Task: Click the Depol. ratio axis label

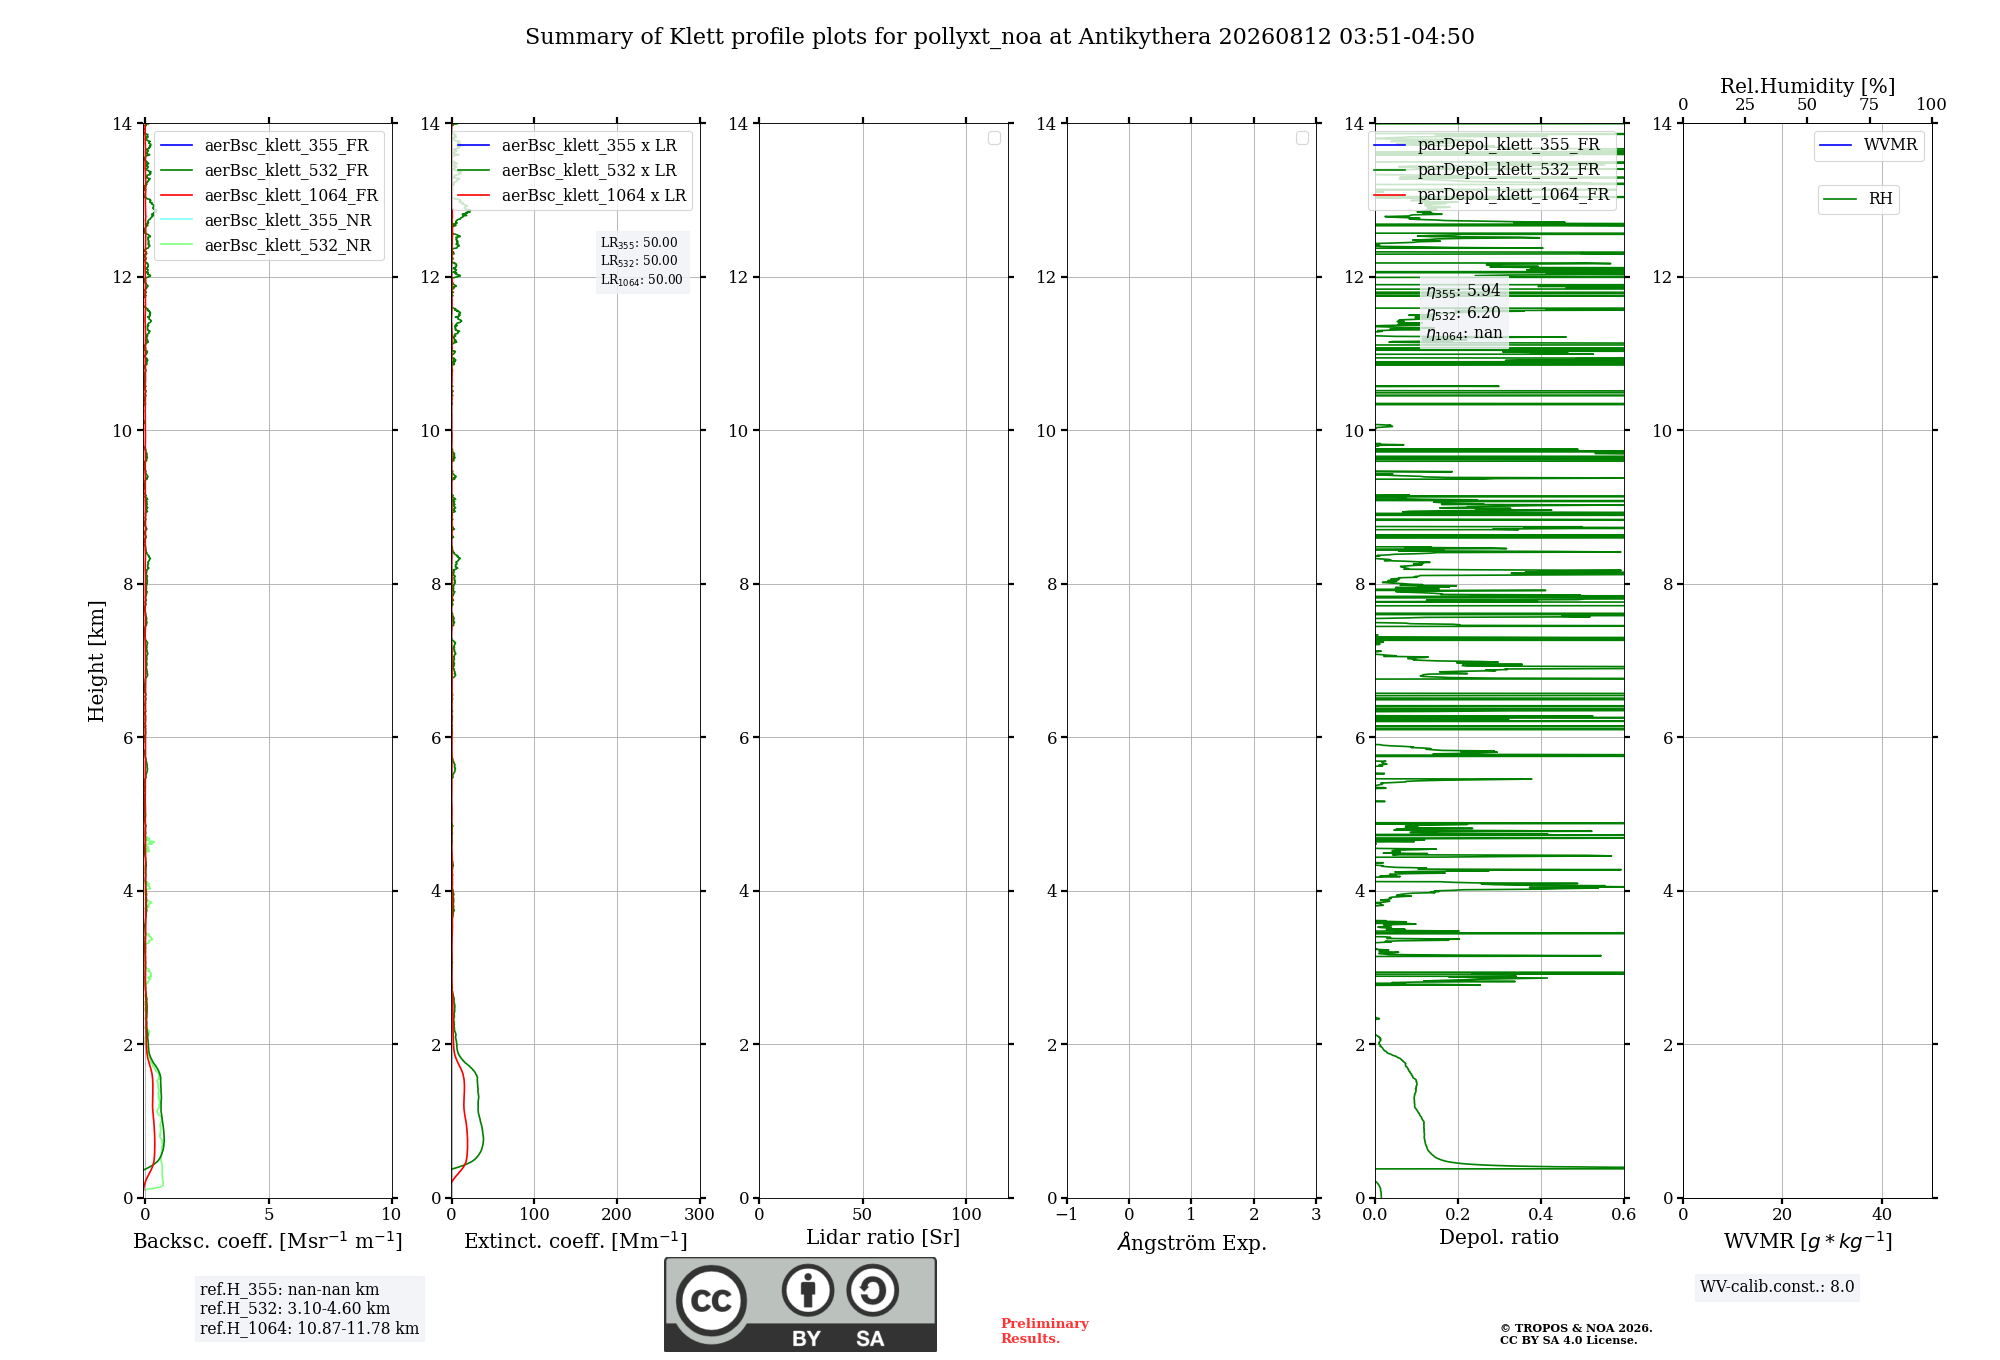Action: (x=1499, y=1237)
